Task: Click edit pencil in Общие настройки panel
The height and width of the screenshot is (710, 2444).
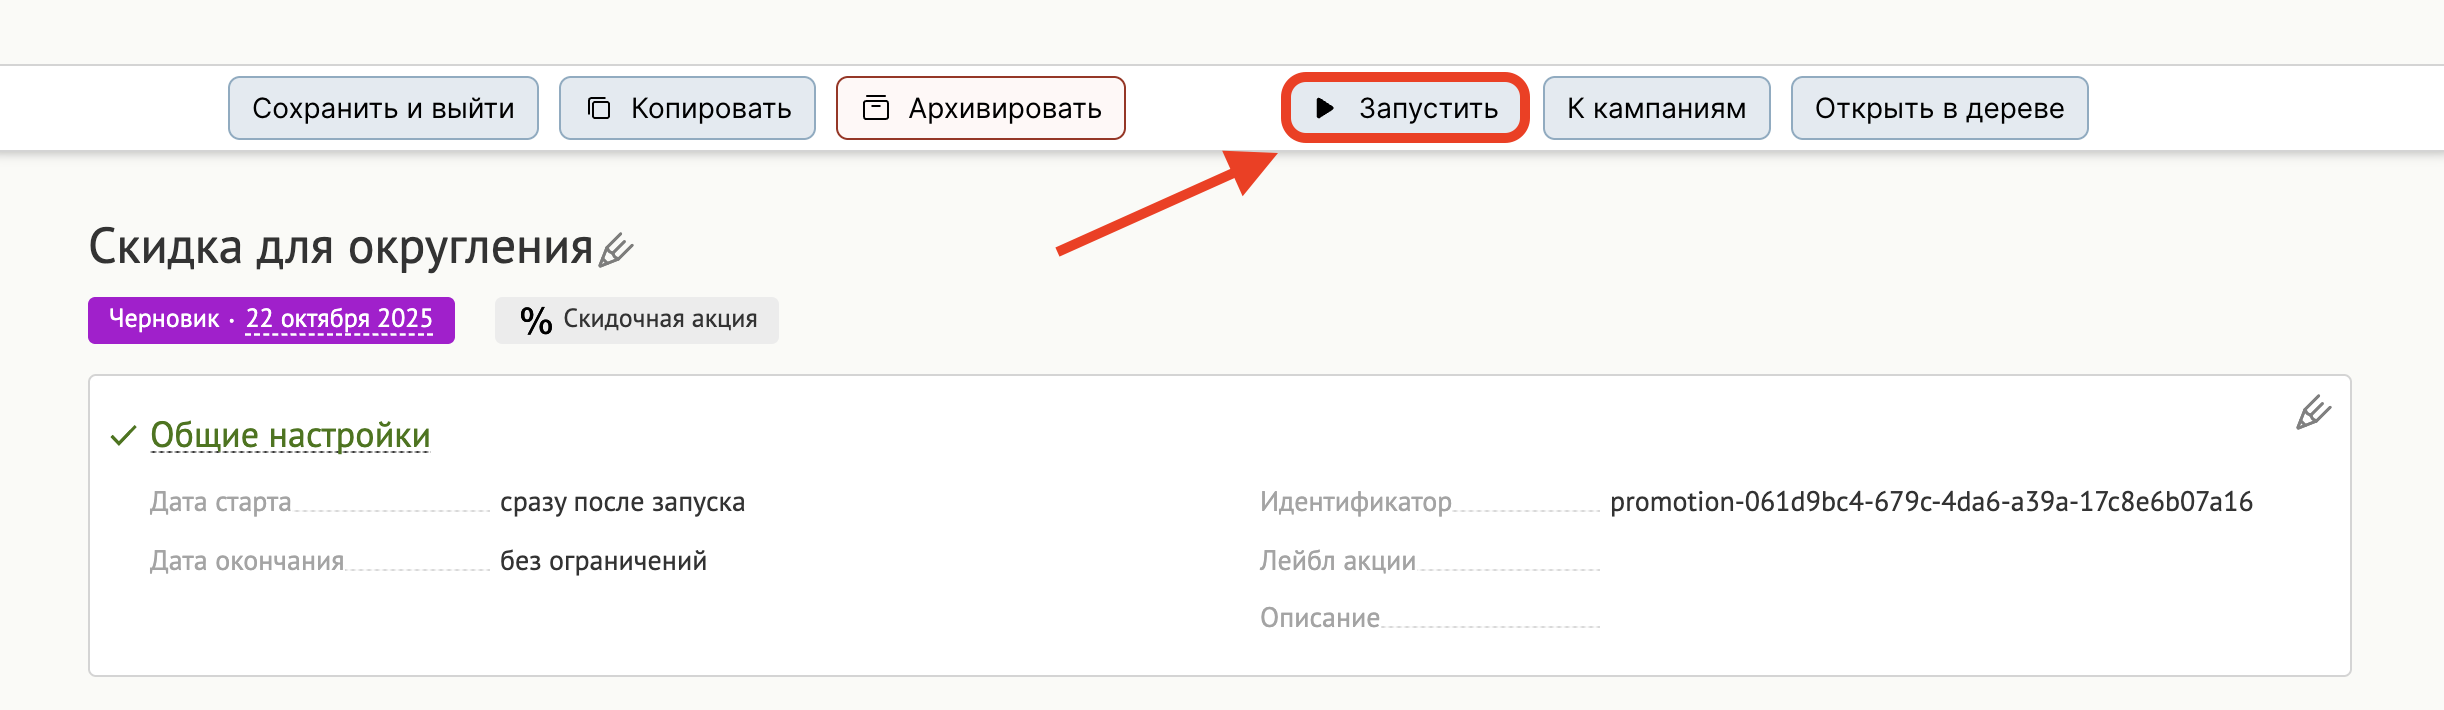Action: tap(2312, 412)
